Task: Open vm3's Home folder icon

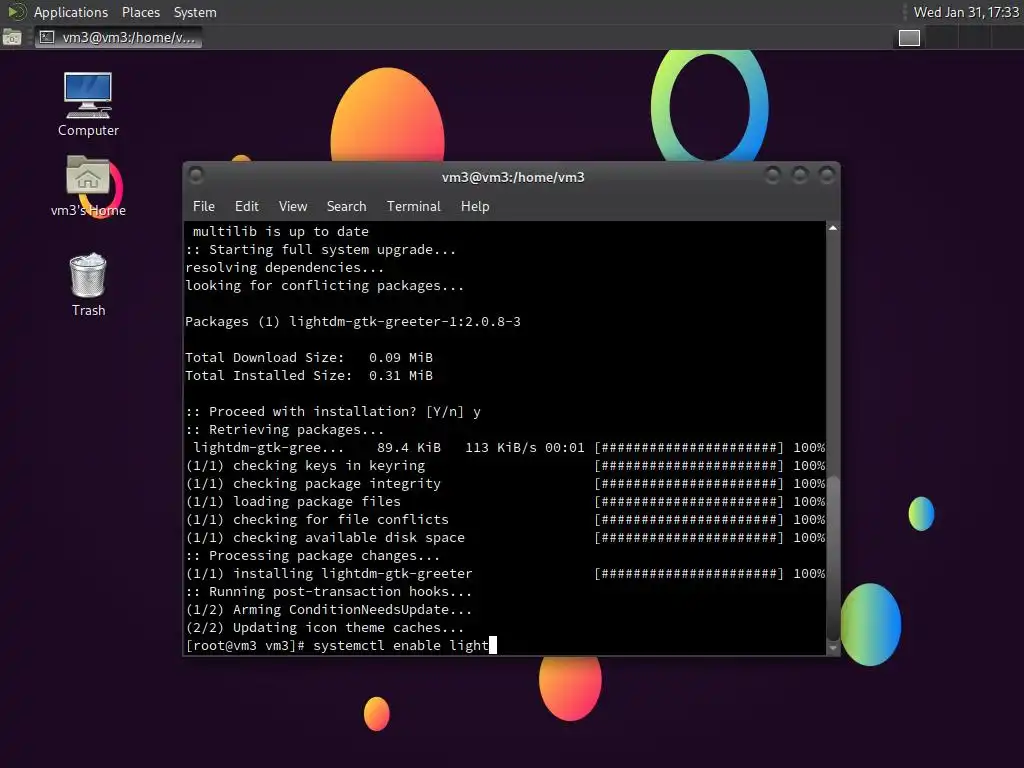Action: click(88, 186)
